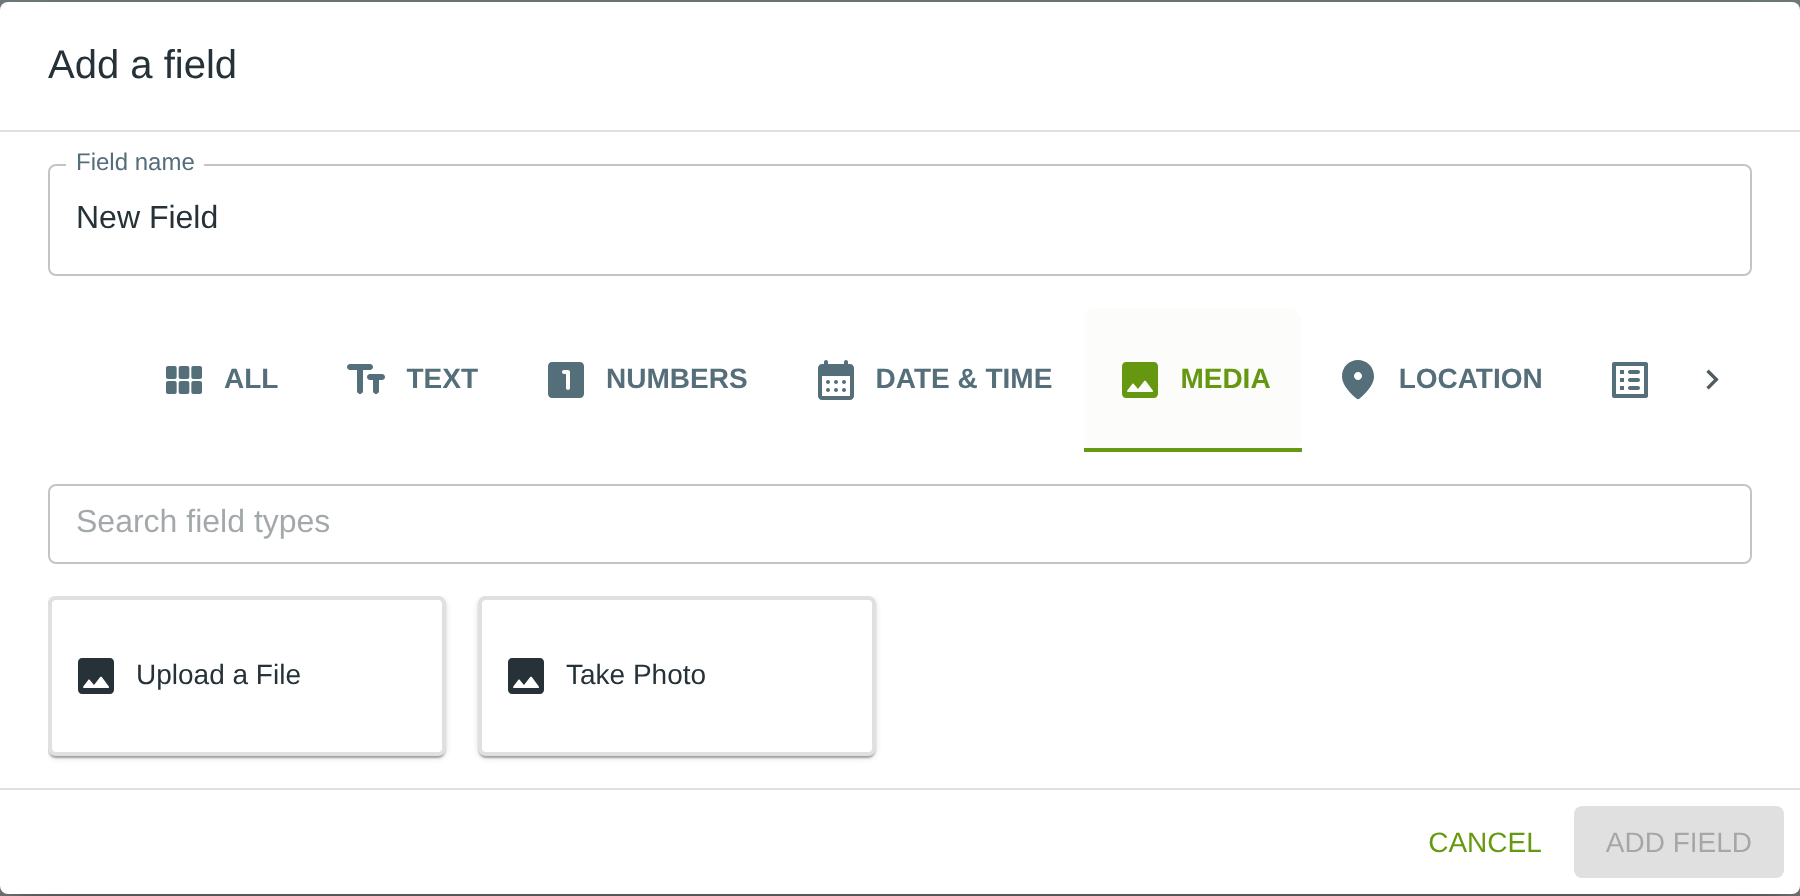Click the list category icon
The height and width of the screenshot is (896, 1800).
click(x=1630, y=380)
